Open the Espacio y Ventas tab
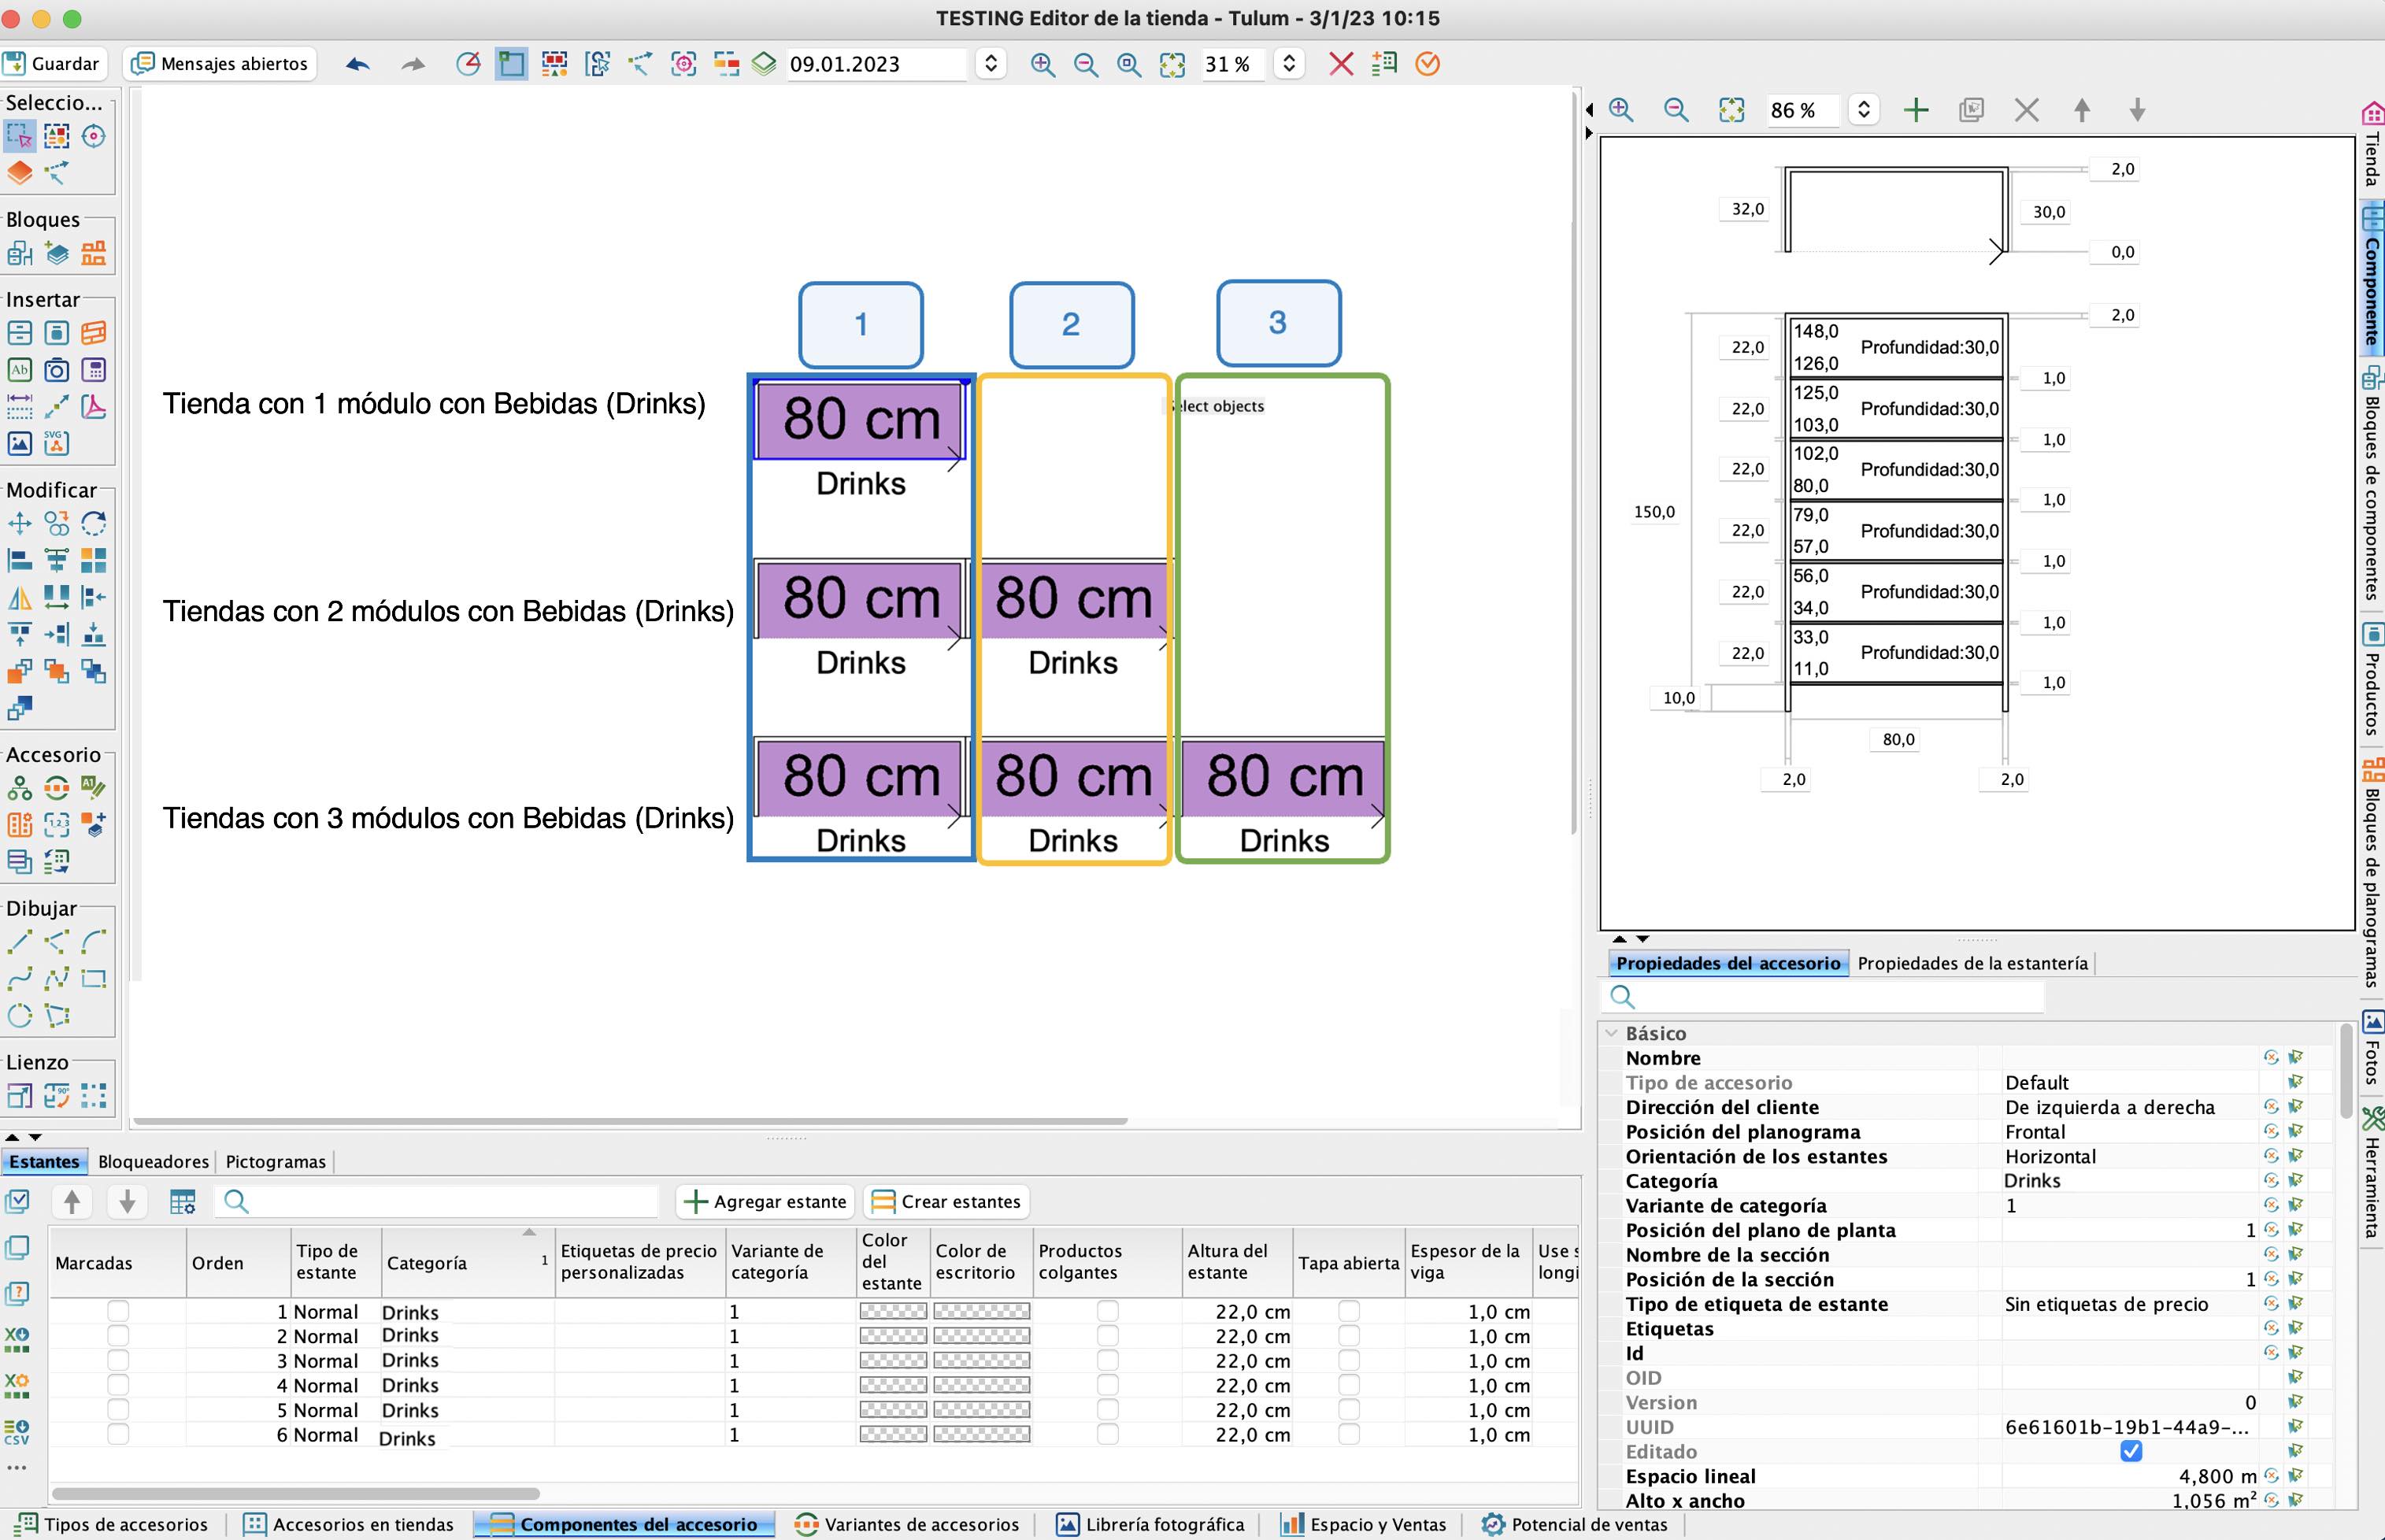The width and height of the screenshot is (2385, 1540). (x=1364, y=1524)
